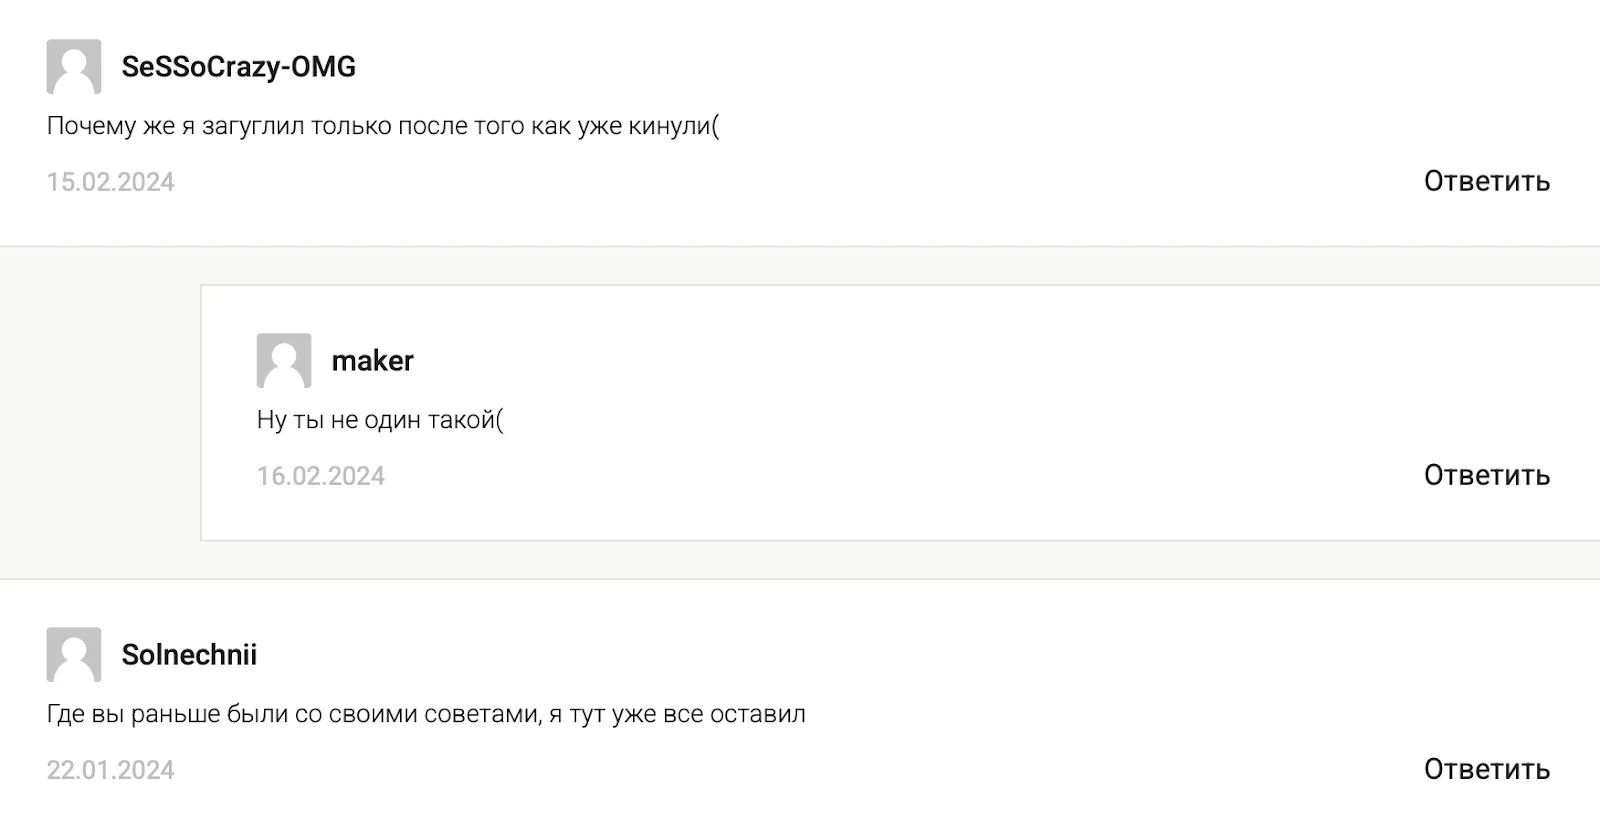
Task: Click the avatar of SeSSoCrazy-OMG
Action: tap(74, 67)
